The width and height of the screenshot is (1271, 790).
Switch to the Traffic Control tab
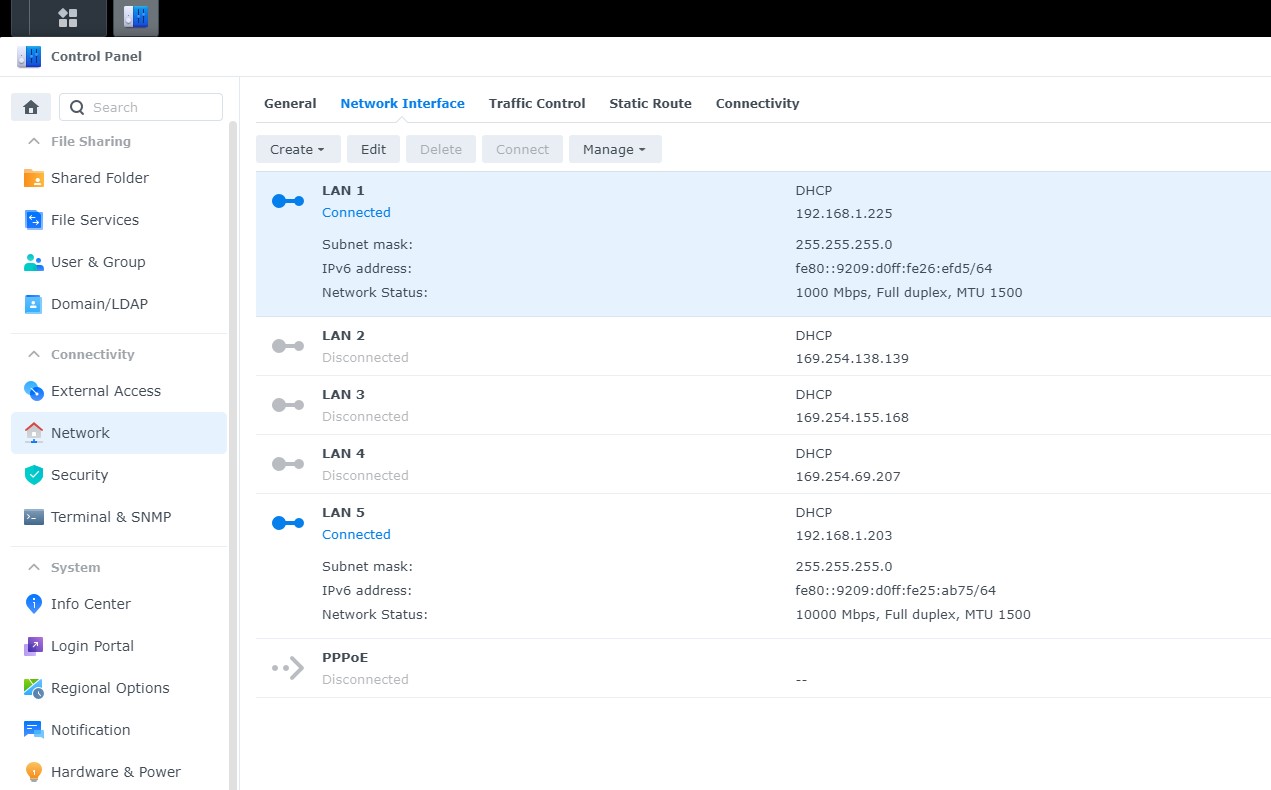pyautogui.click(x=537, y=103)
